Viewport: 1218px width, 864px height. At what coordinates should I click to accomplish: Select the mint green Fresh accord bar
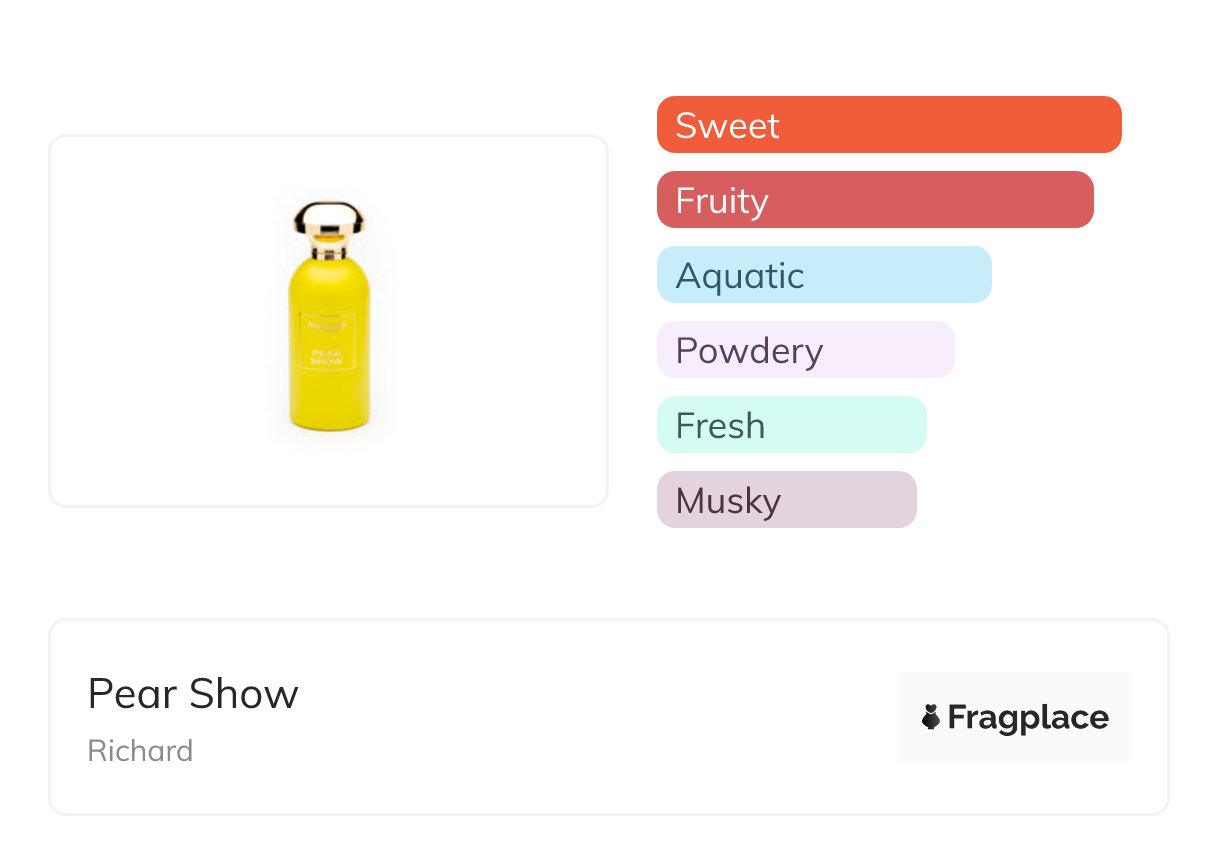tap(791, 425)
